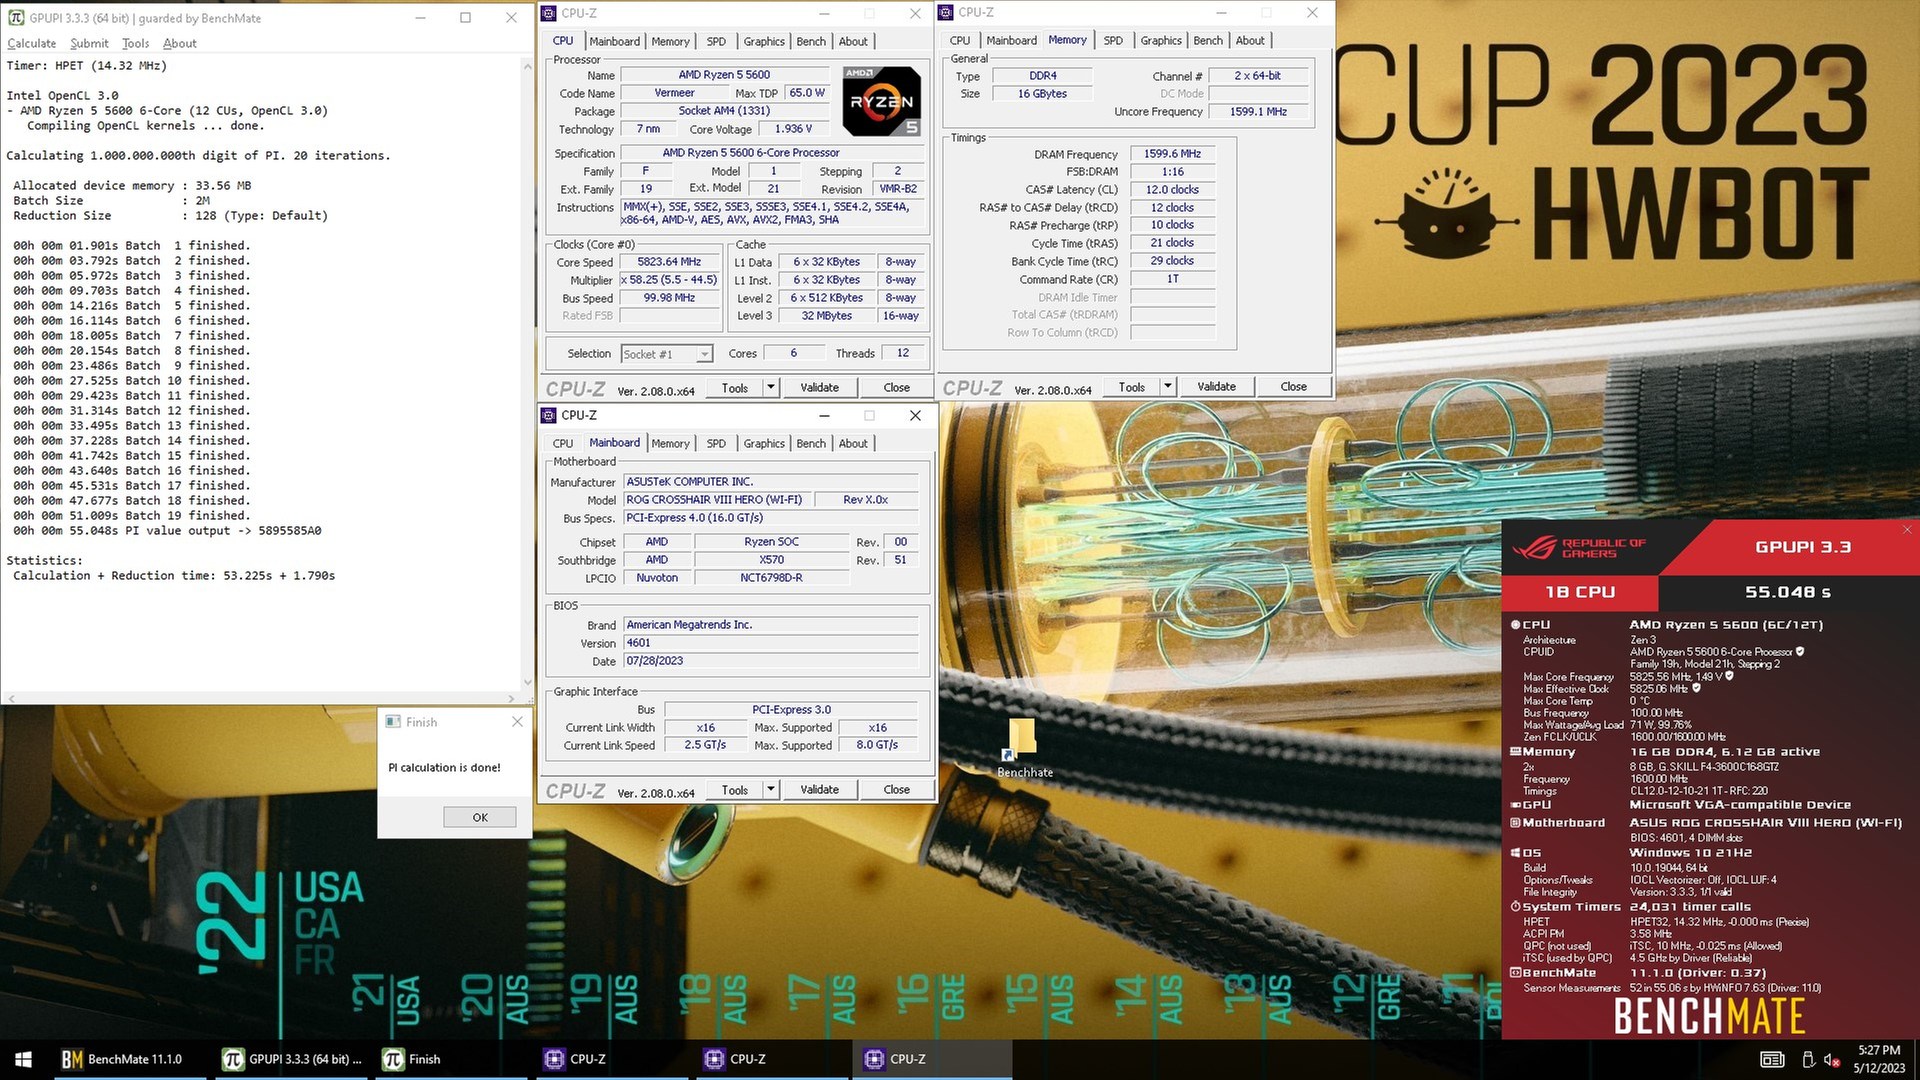Switch to Graphics tab in the CPU-Z Memory window

click(x=1161, y=40)
